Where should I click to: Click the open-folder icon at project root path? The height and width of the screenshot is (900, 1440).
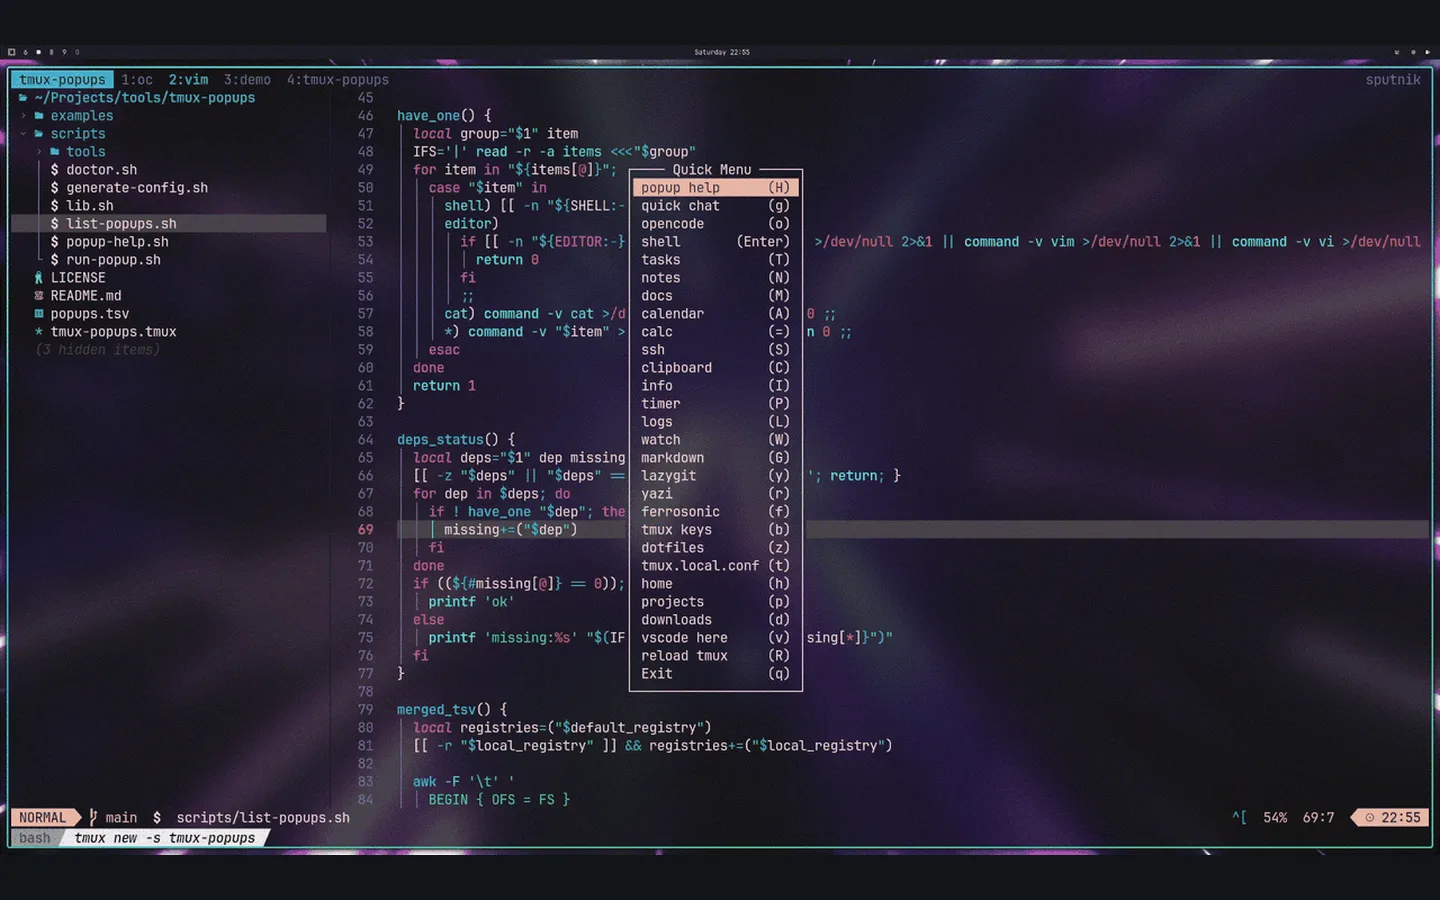click(x=23, y=98)
